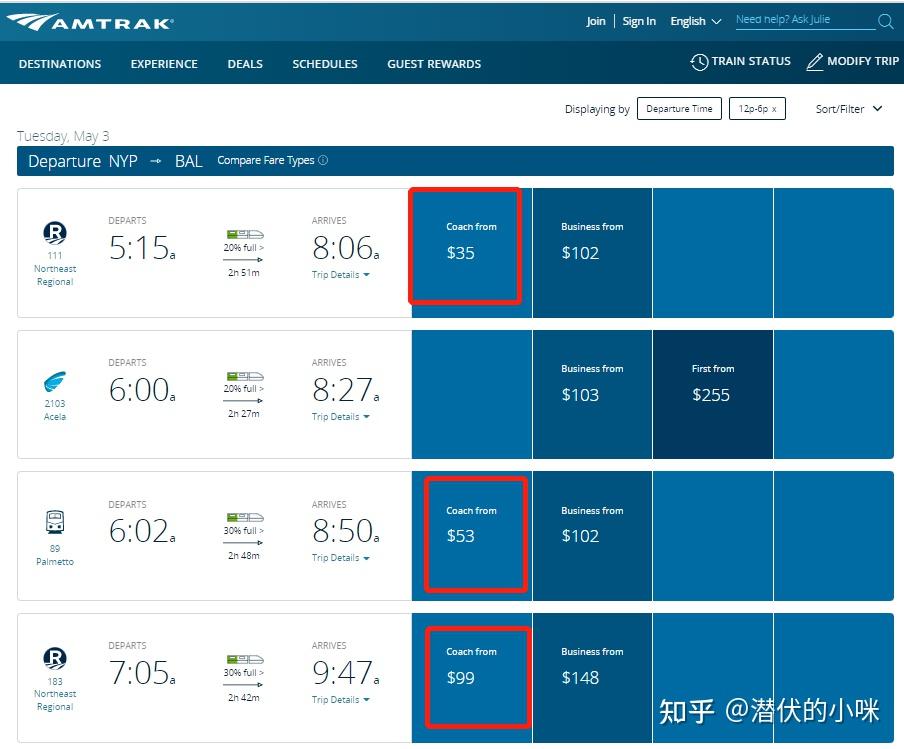Open the Guest Rewards menu

pos(434,64)
